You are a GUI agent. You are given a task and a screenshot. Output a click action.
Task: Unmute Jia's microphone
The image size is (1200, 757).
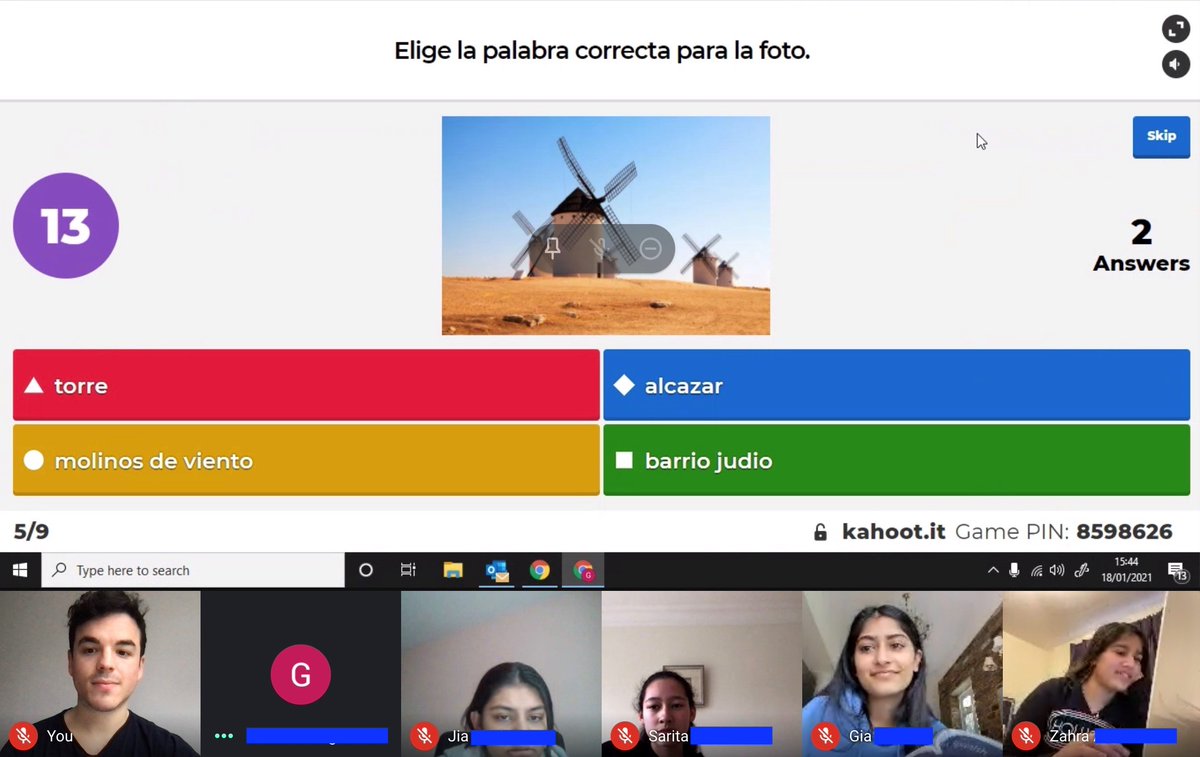[x=424, y=736]
